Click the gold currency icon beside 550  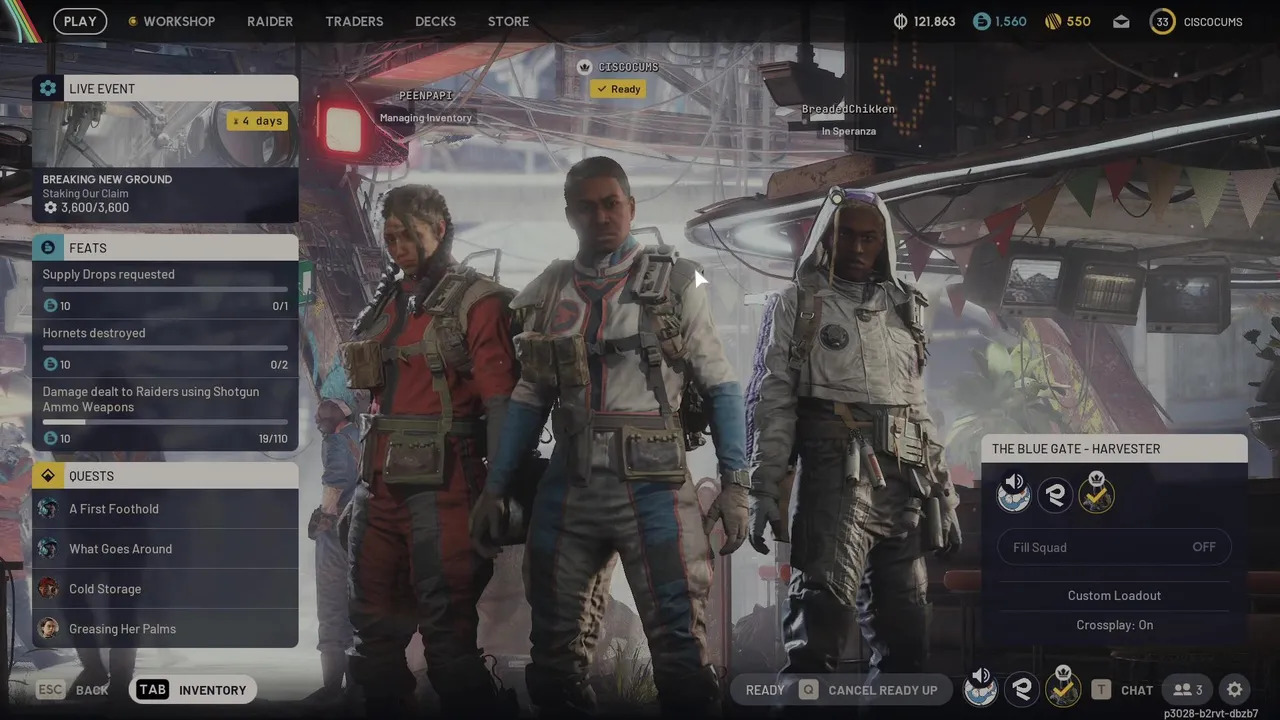[x=1053, y=21]
